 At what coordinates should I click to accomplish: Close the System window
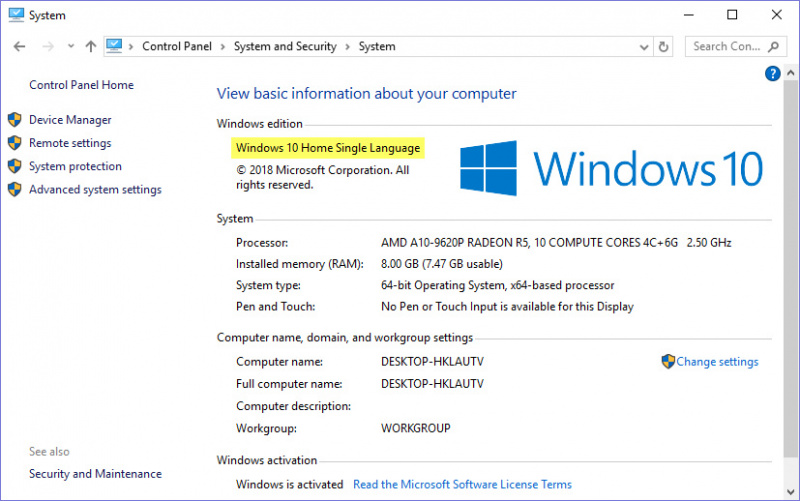pos(777,15)
